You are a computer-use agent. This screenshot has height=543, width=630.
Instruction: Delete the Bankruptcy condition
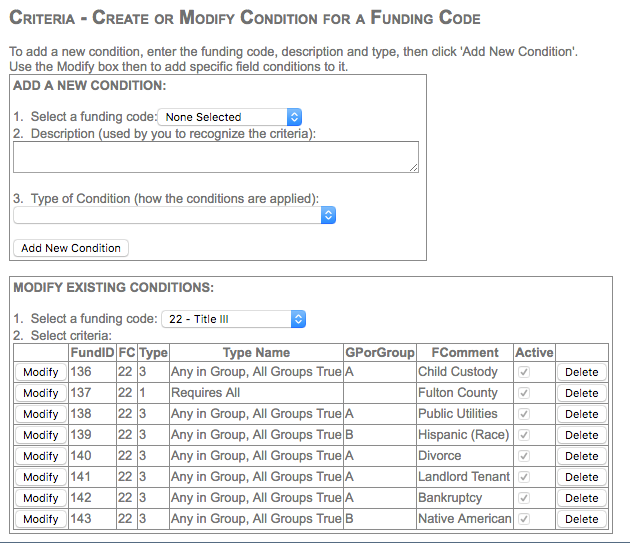[x=581, y=498]
